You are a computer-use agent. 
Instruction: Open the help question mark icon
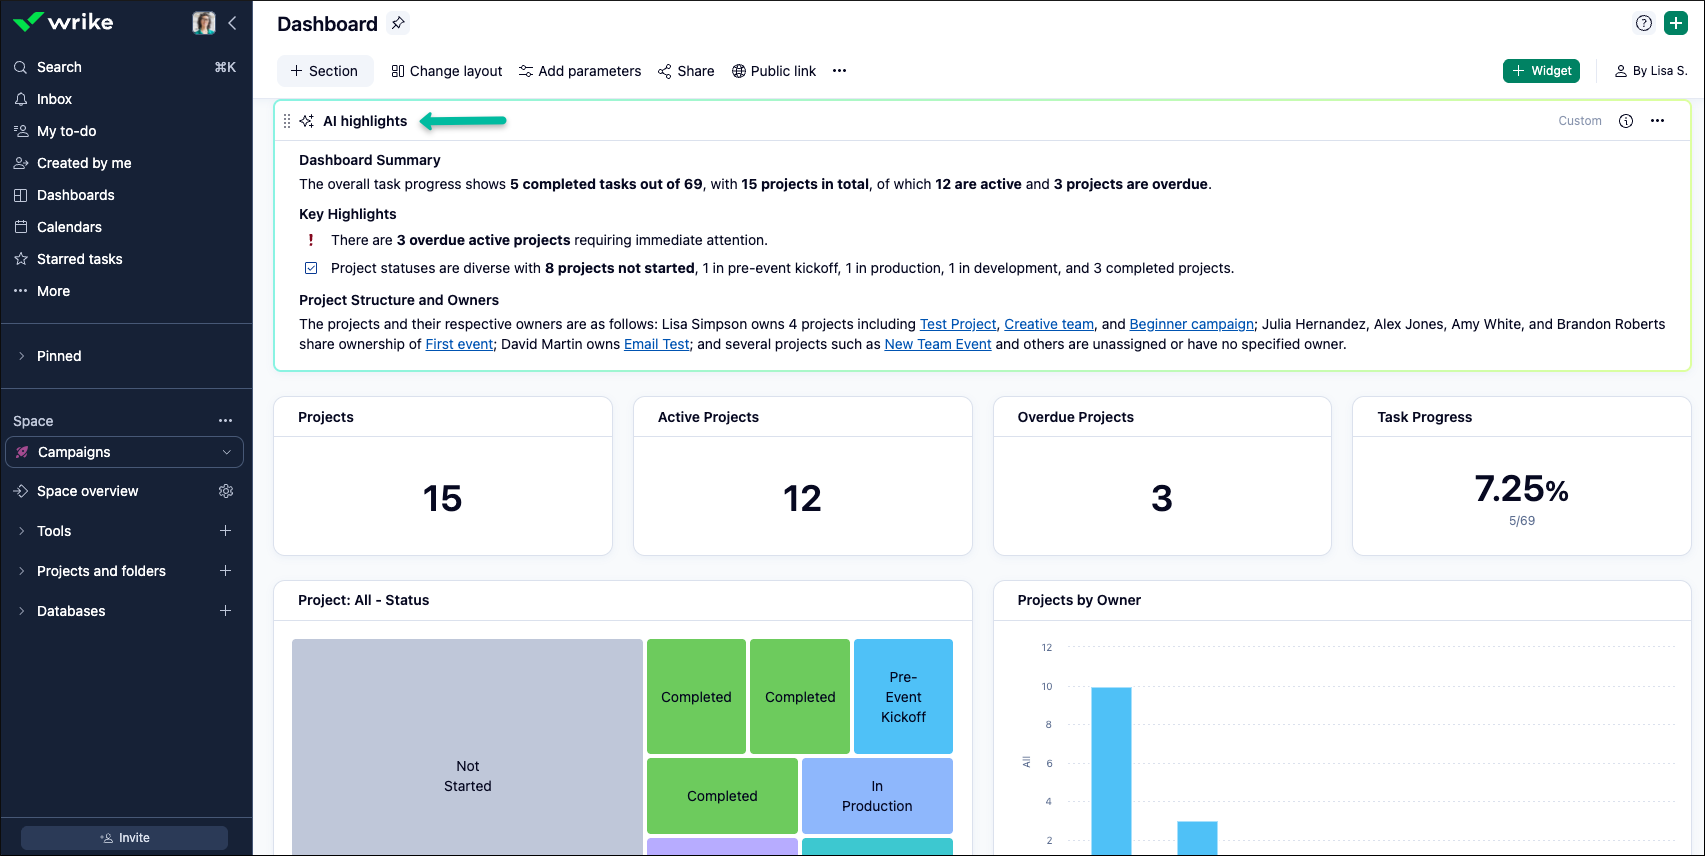1643,23
